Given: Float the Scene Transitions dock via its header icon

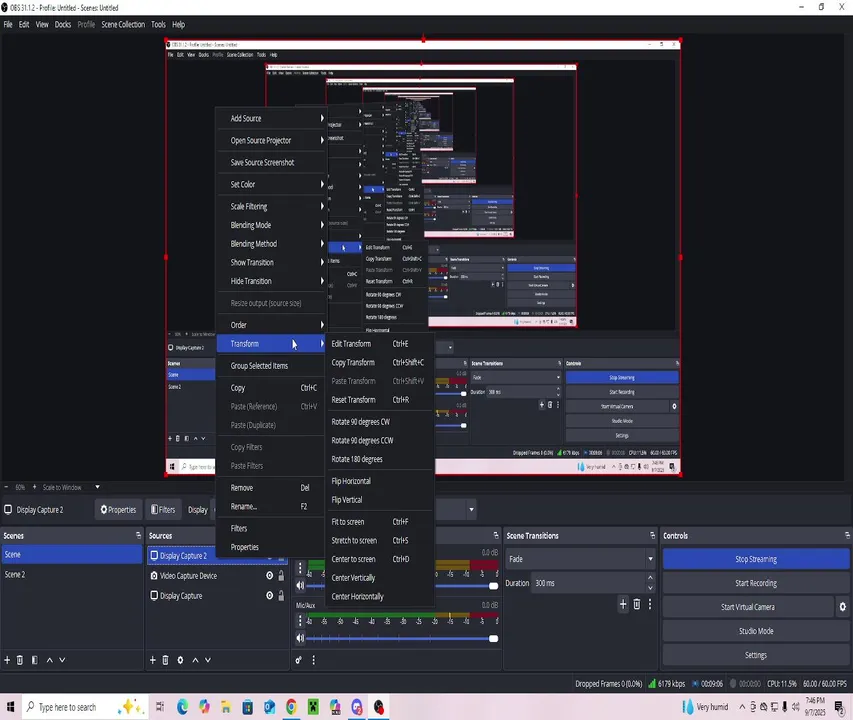Looking at the screenshot, I should coord(652,536).
